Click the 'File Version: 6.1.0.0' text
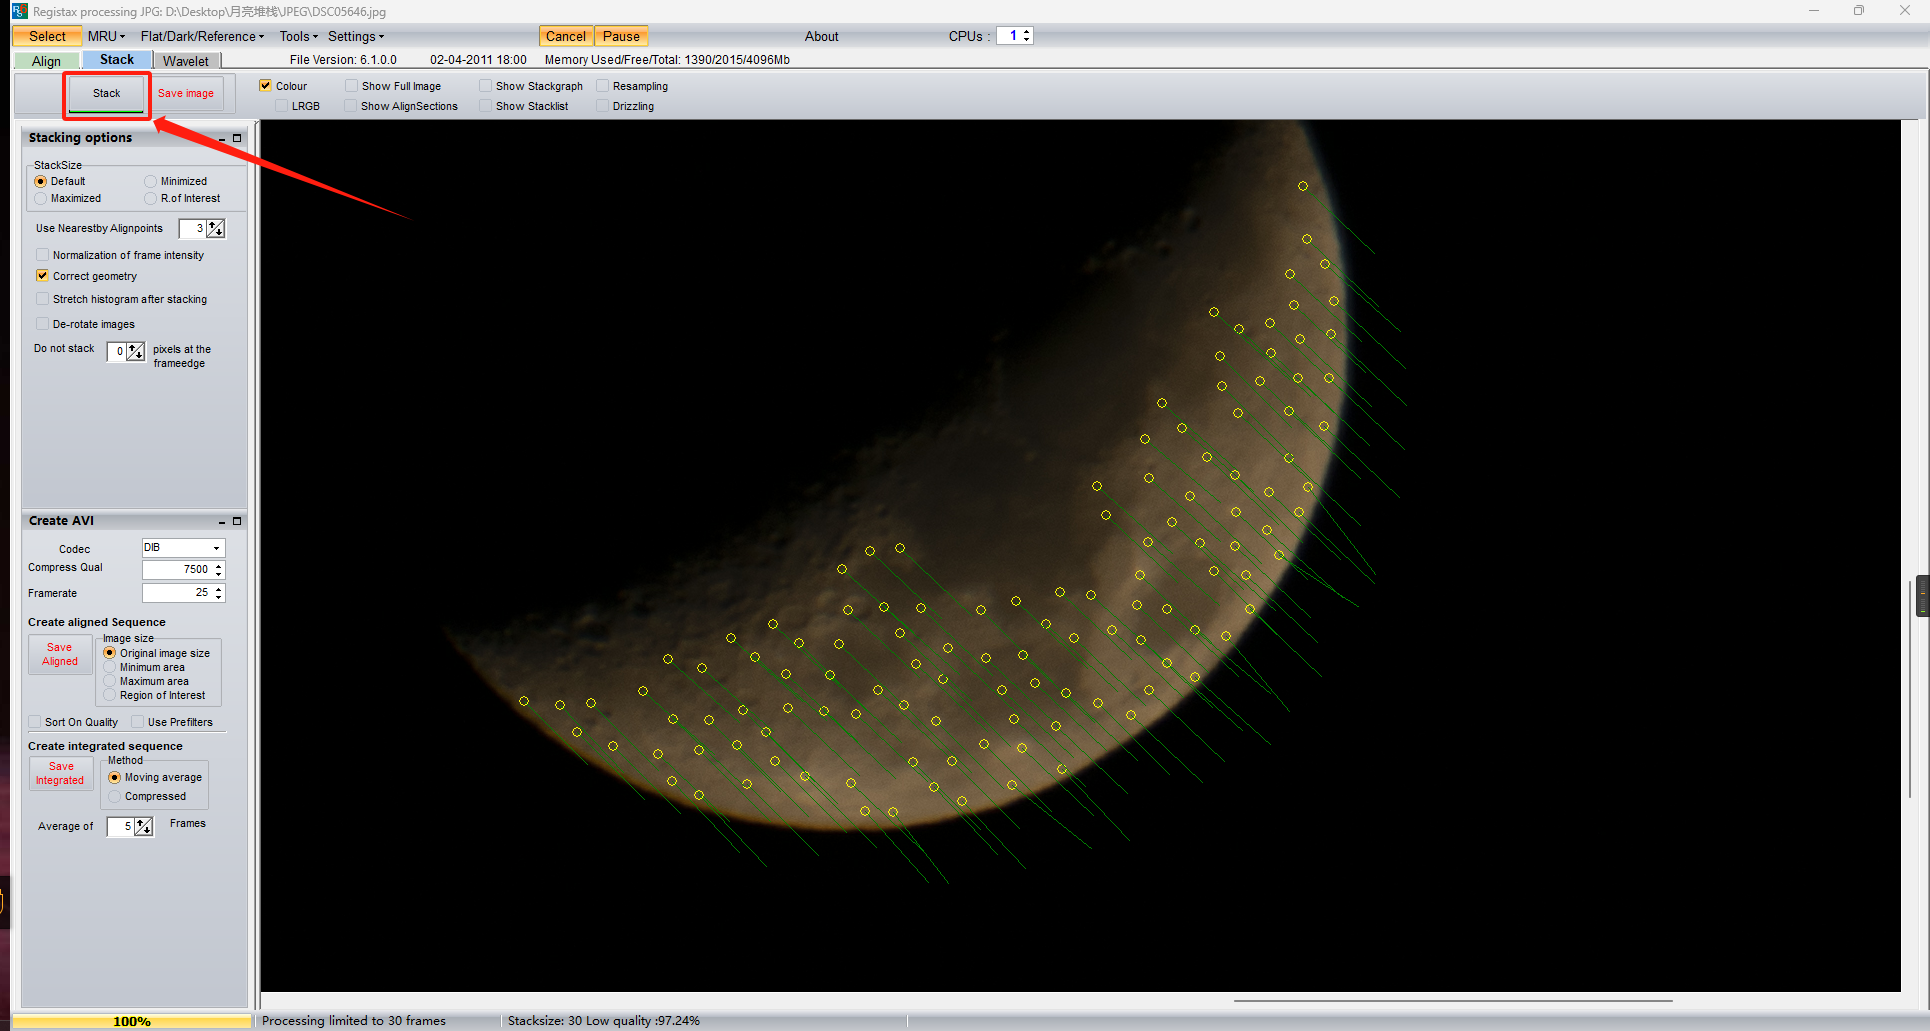The width and height of the screenshot is (1930, 1031). coord(343,60)
